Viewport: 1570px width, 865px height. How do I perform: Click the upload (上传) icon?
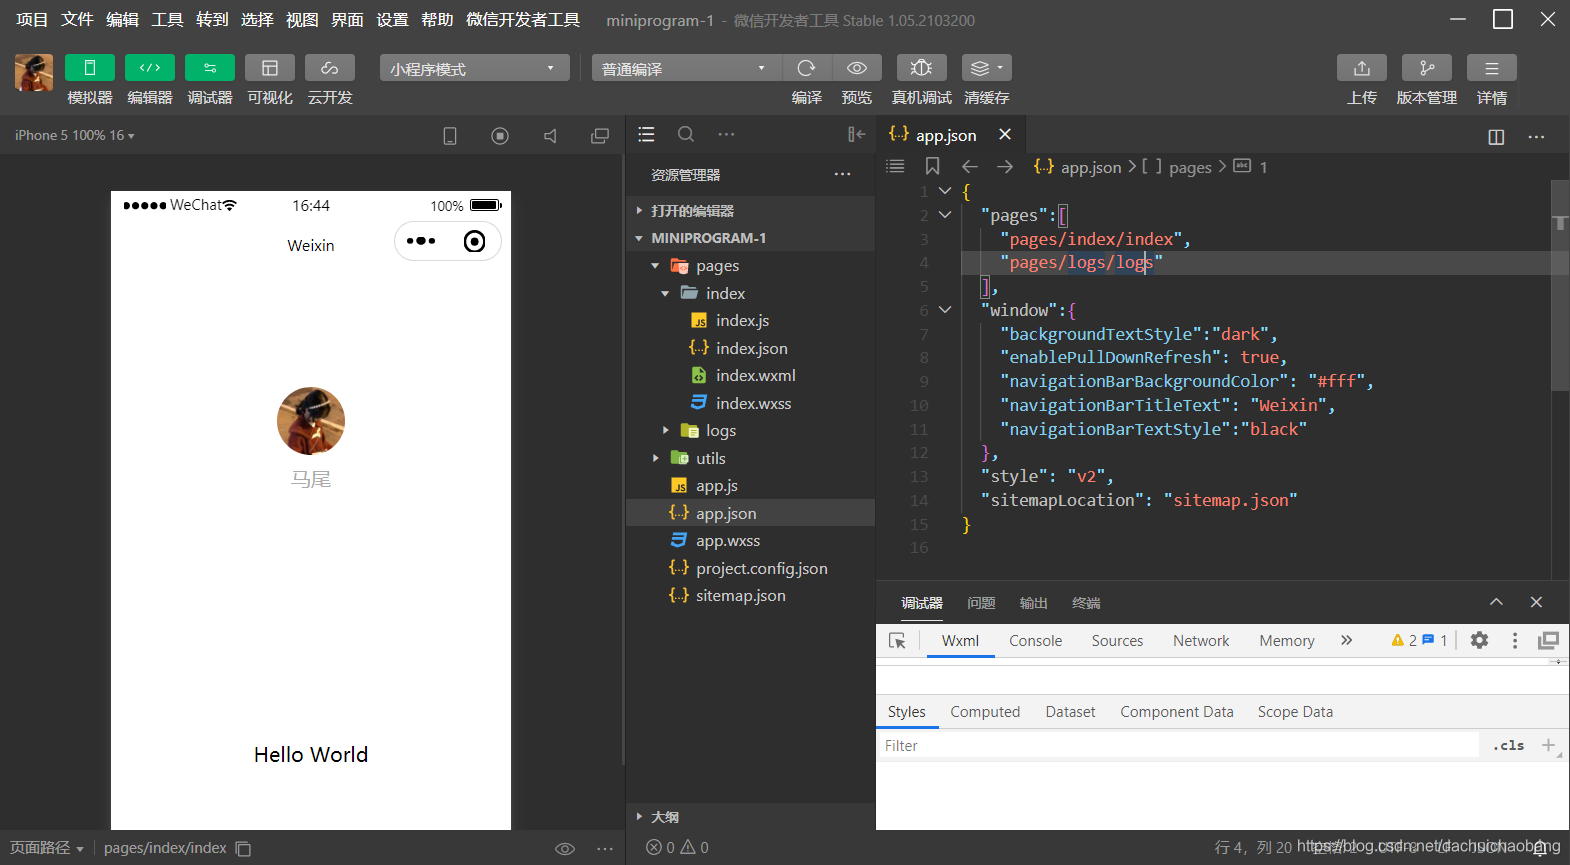1362,68
